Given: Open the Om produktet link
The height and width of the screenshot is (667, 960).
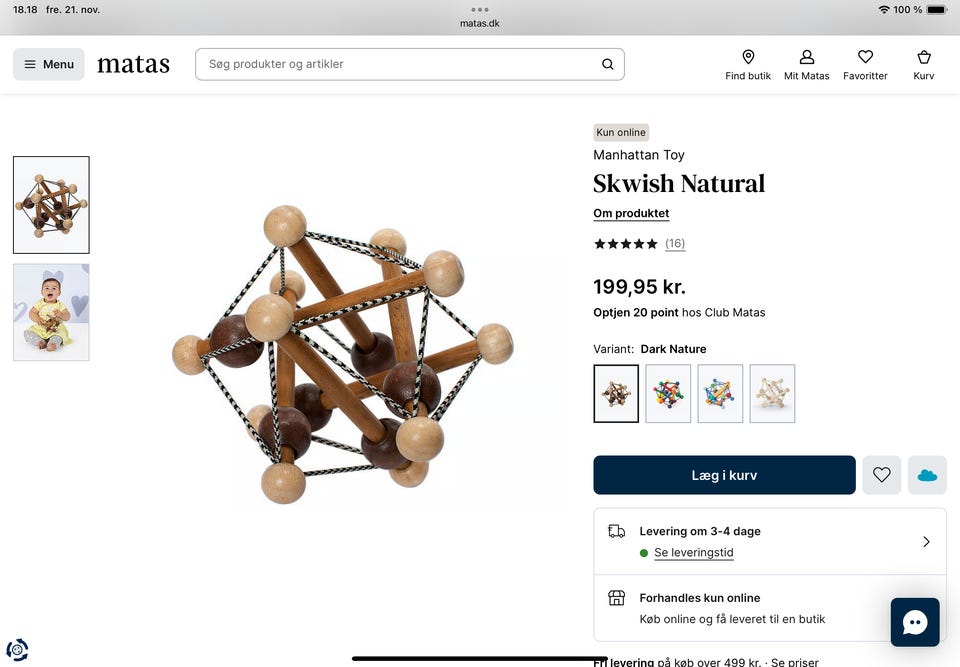Looking at the screenshot, I should pyautogui.click(x=631, y=213).
